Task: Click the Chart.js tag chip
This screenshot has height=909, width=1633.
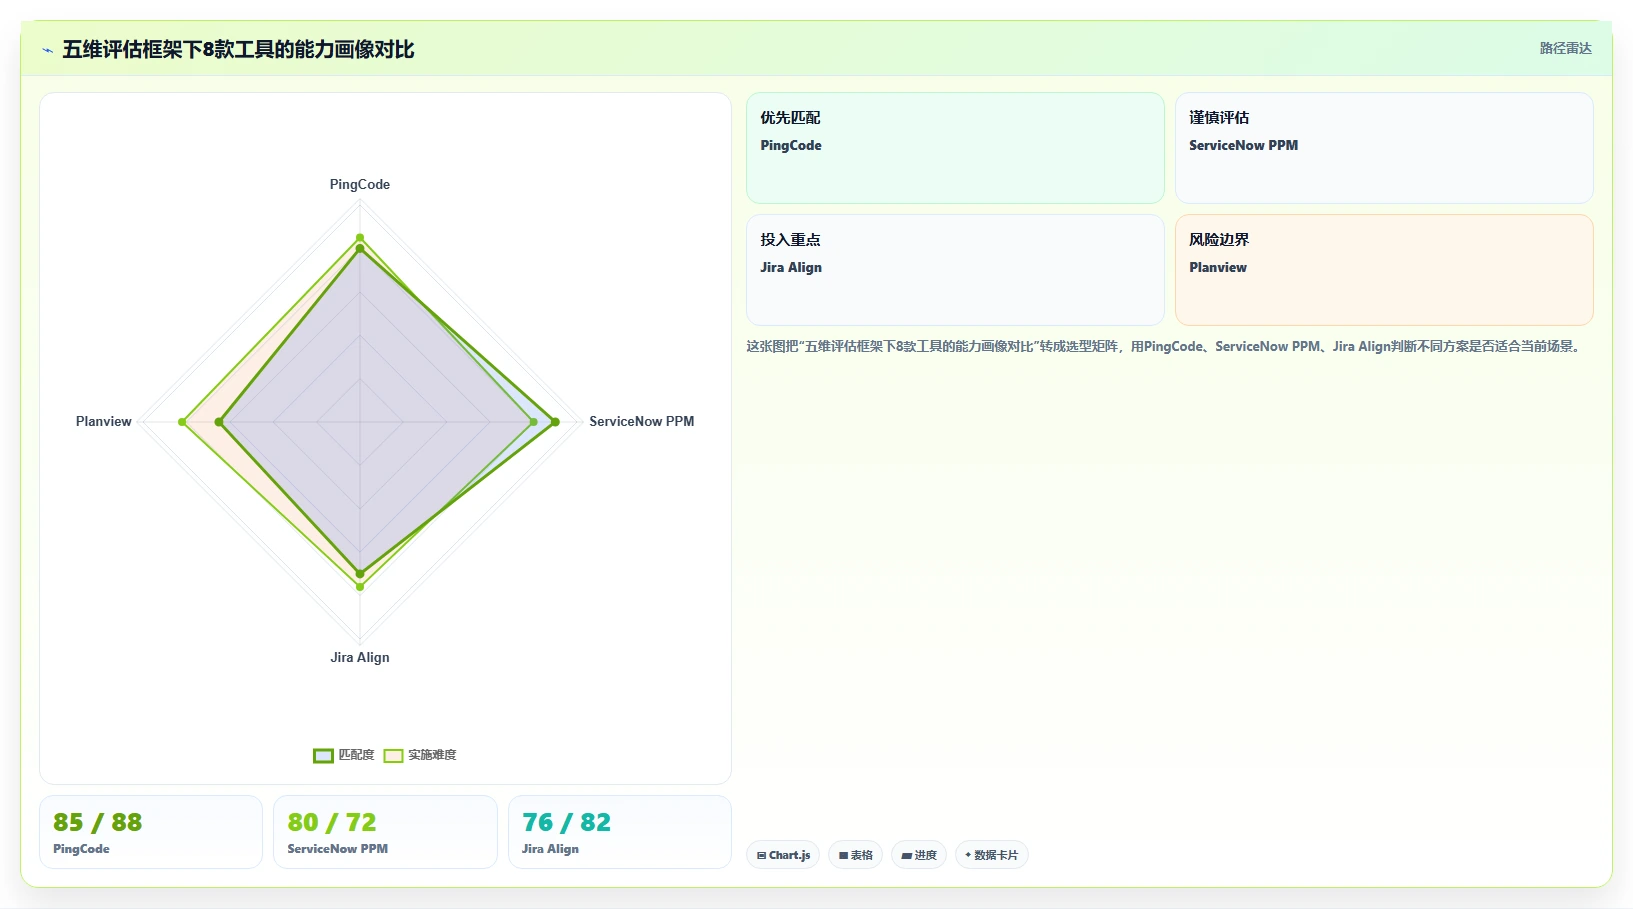Action: tap(783, 855)
